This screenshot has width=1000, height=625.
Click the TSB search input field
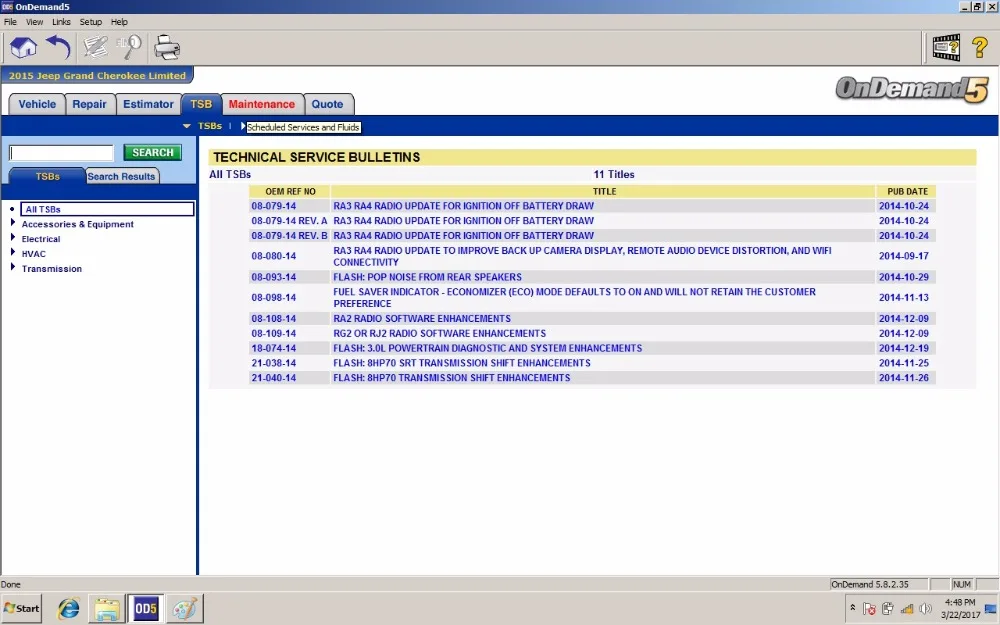(61, 152)
